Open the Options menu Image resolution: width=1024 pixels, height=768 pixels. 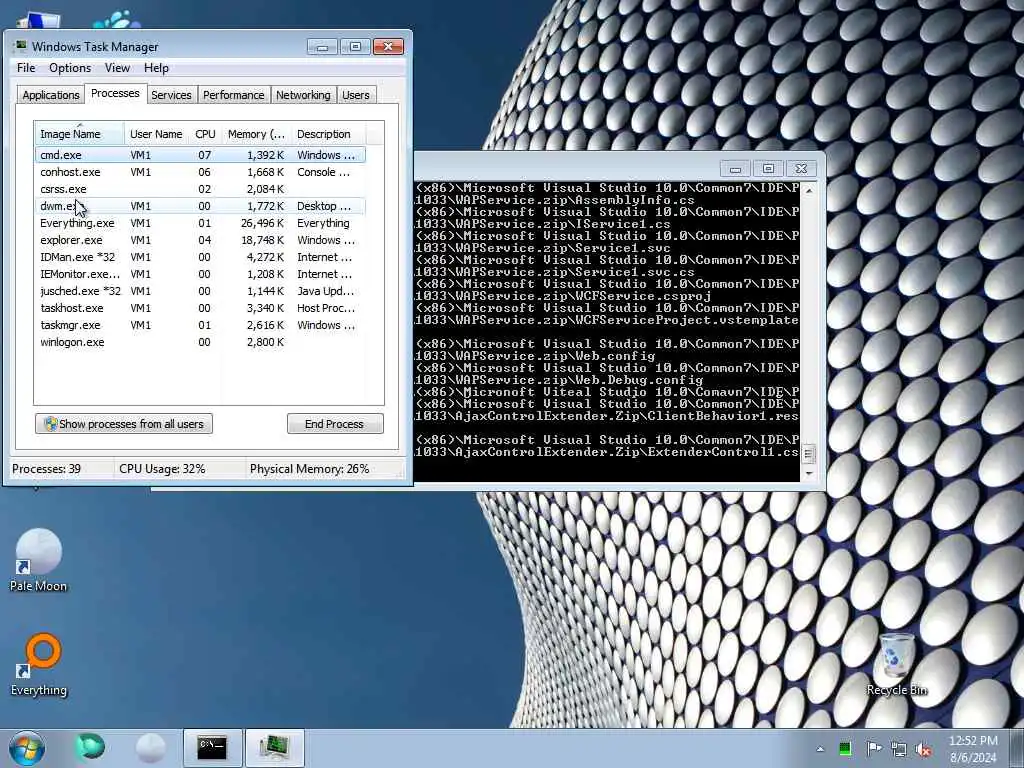coord(70,68)
